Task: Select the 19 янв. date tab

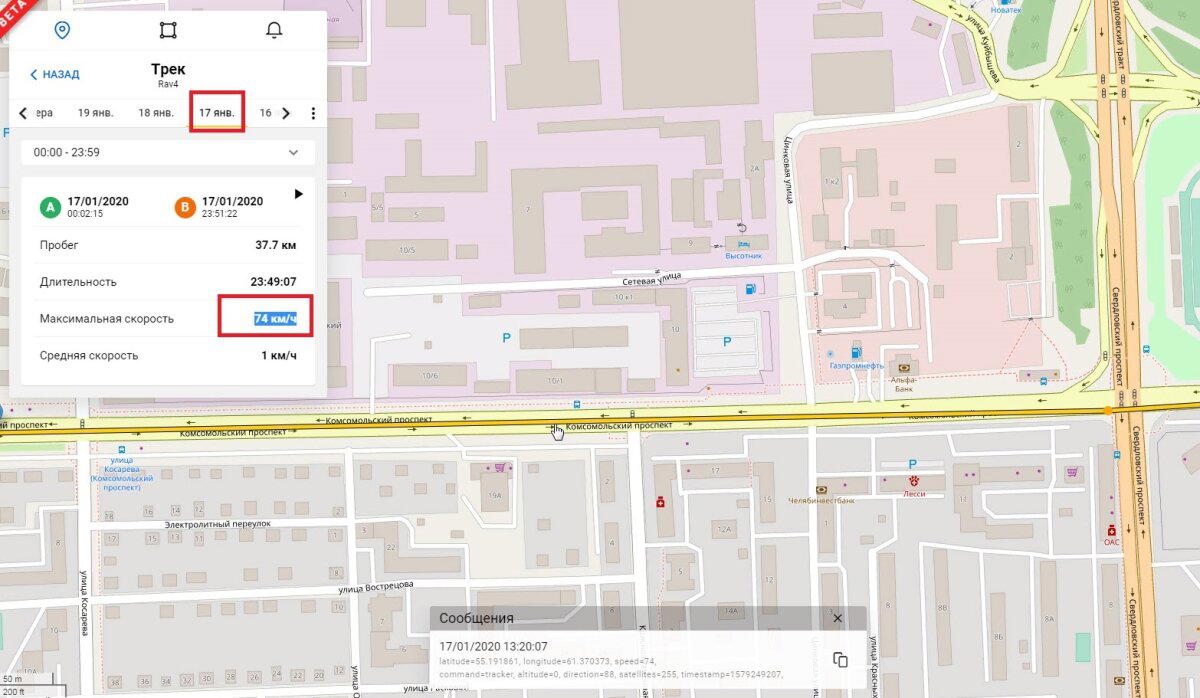Action: [x=95, y=113]
